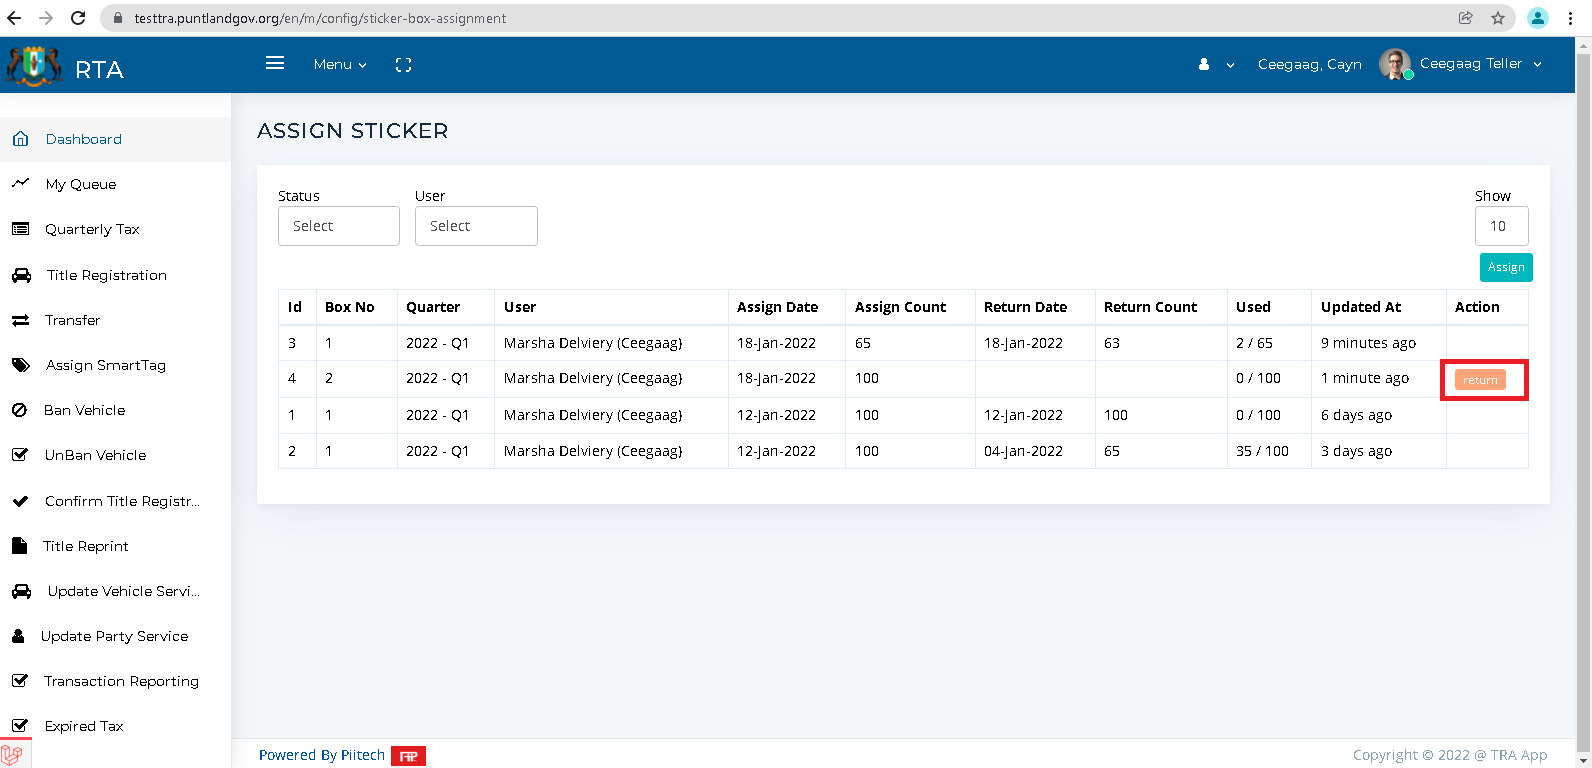Screen dimensions: 1592x768
Task: Open Update Party Service page
Action: coord(114,636)
